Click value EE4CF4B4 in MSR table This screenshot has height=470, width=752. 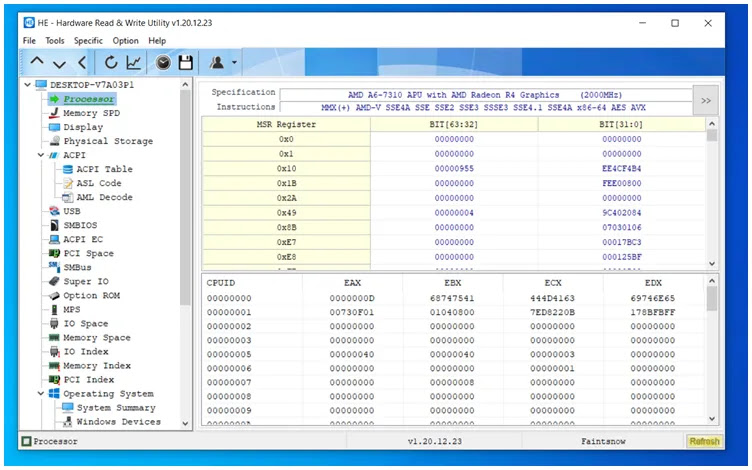tap(622, 168)
